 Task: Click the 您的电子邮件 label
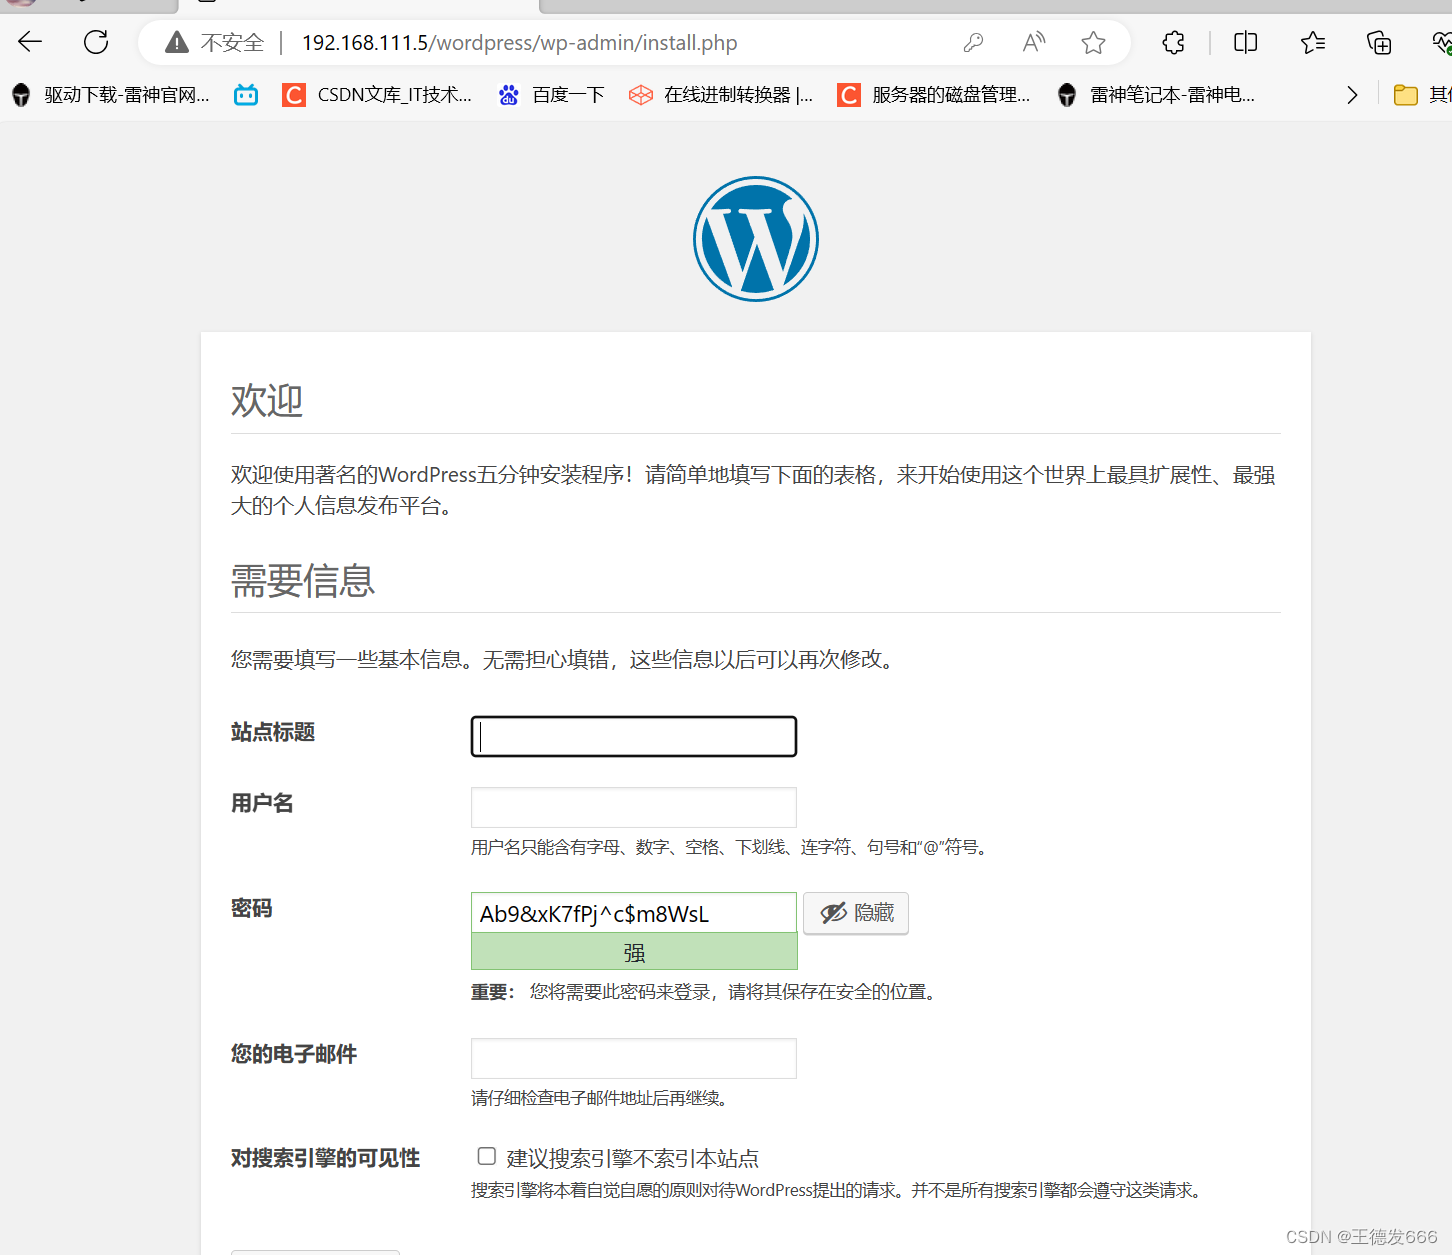click(x=294, y=1054)
